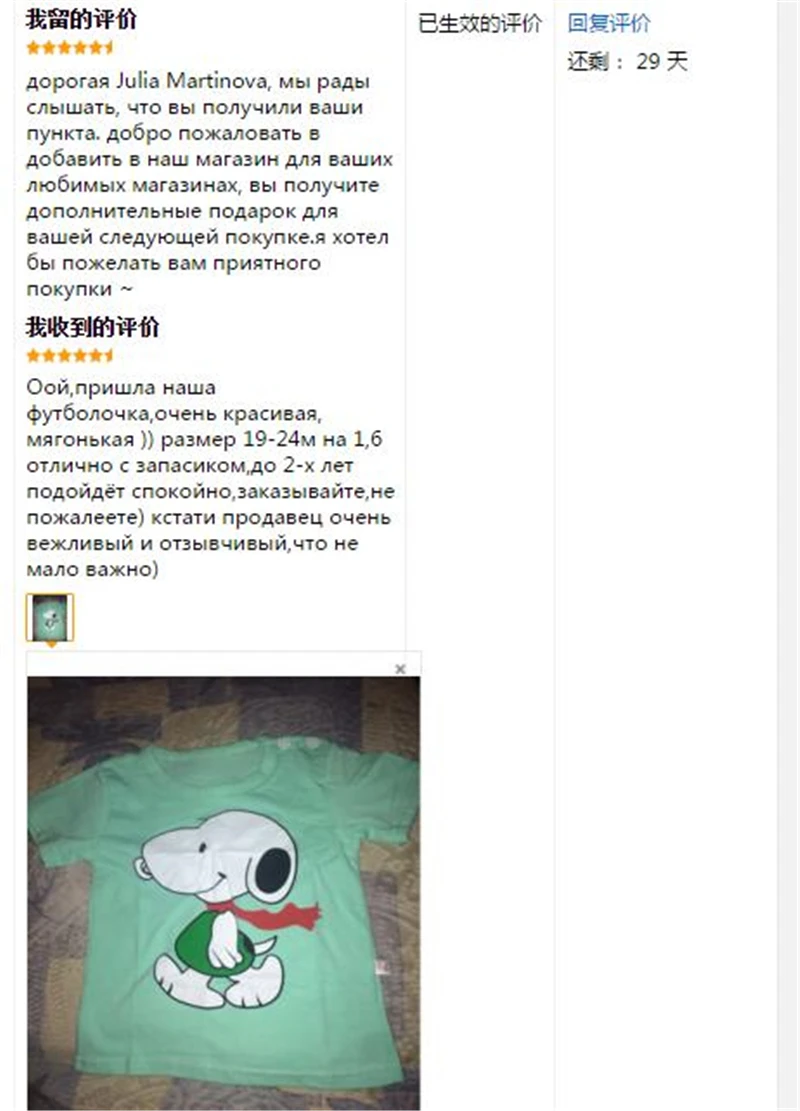The width and height of the screenshot is (800, 1111).
Task: Click the 还剩 29 天 remaining days text
Action: coord(627,62)
